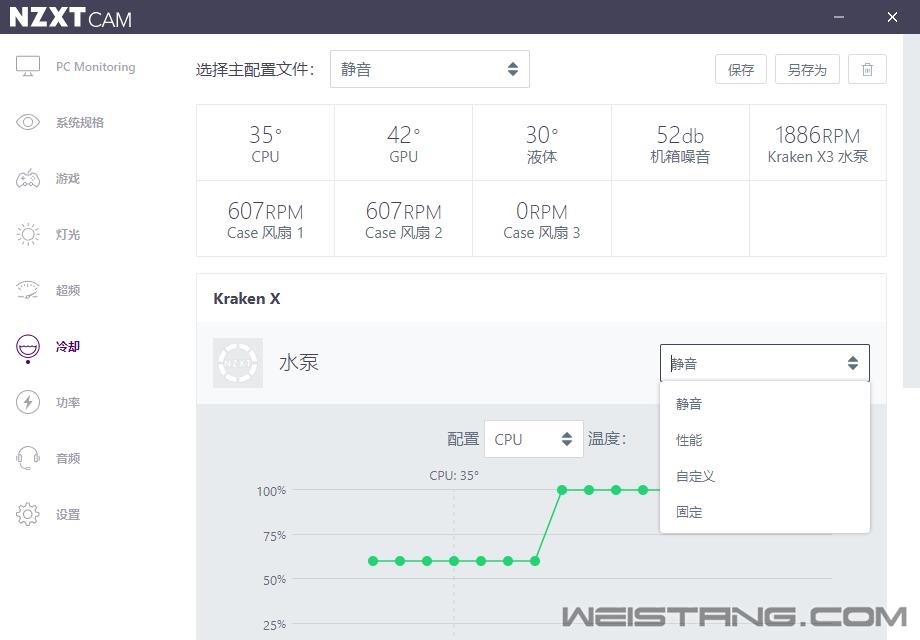This screenshot has height=640, width=920.
Task: Open 灯光 via the sun icon
Action: click(x=28, y=234)
